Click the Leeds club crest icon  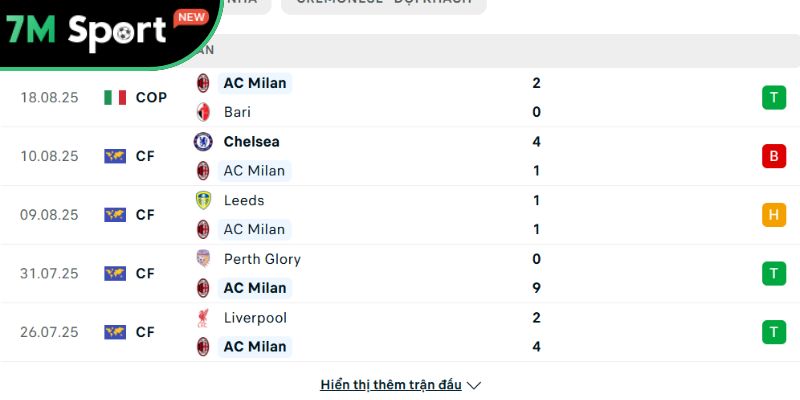pyautogui.click(x=203, y=200)
